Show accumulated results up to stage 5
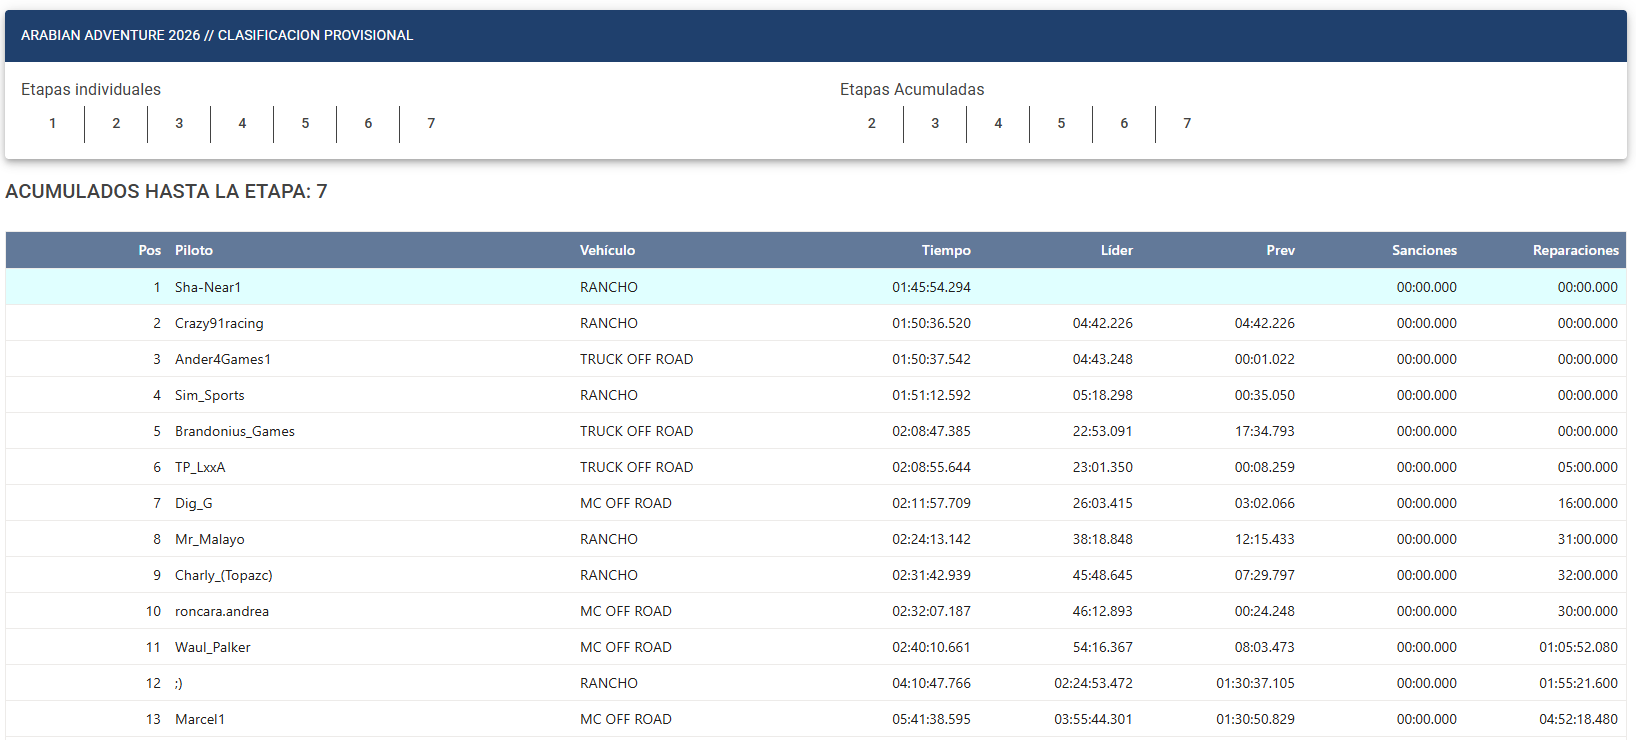This screenshot has width=1636, height=740. [x=1061, y=124]
